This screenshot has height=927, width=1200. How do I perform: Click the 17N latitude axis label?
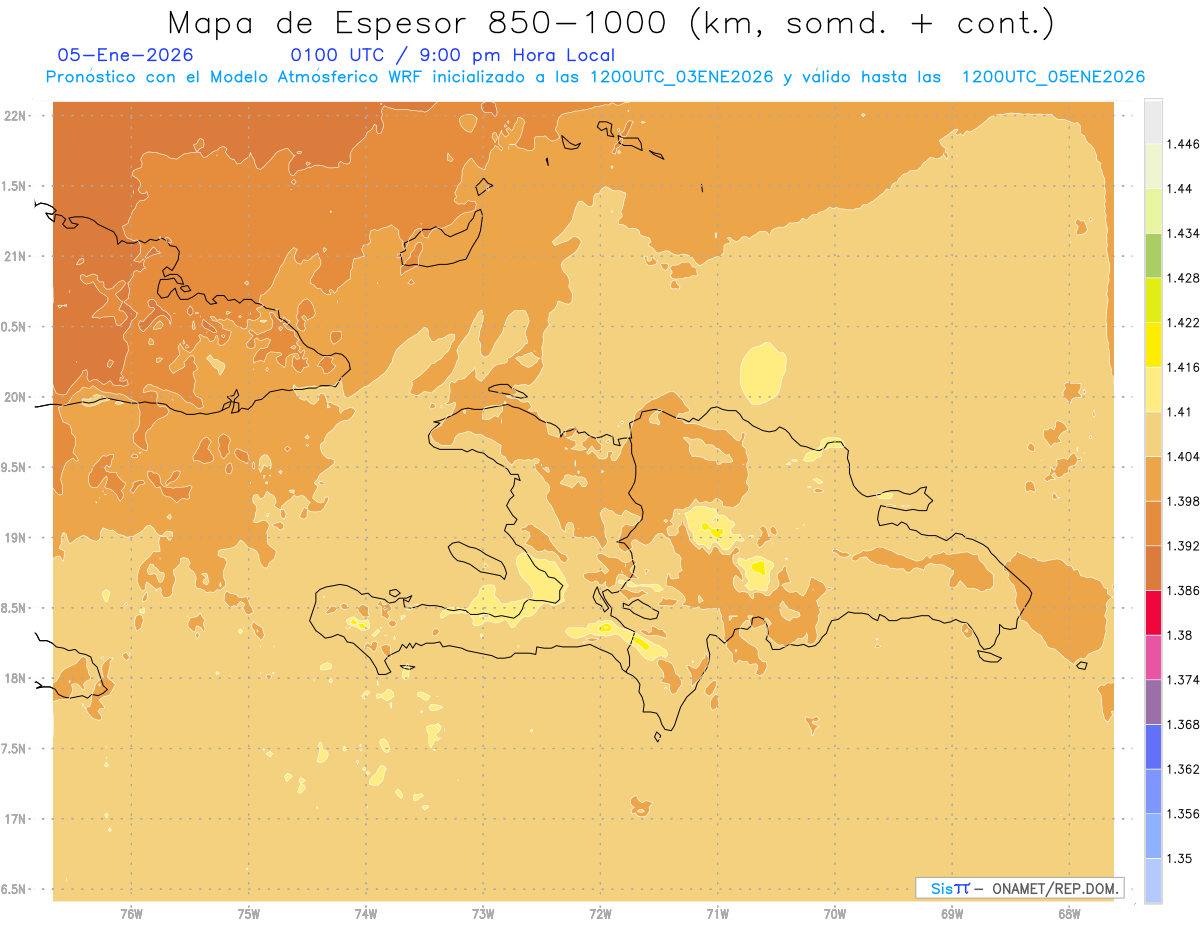click(x=16, y=819)
